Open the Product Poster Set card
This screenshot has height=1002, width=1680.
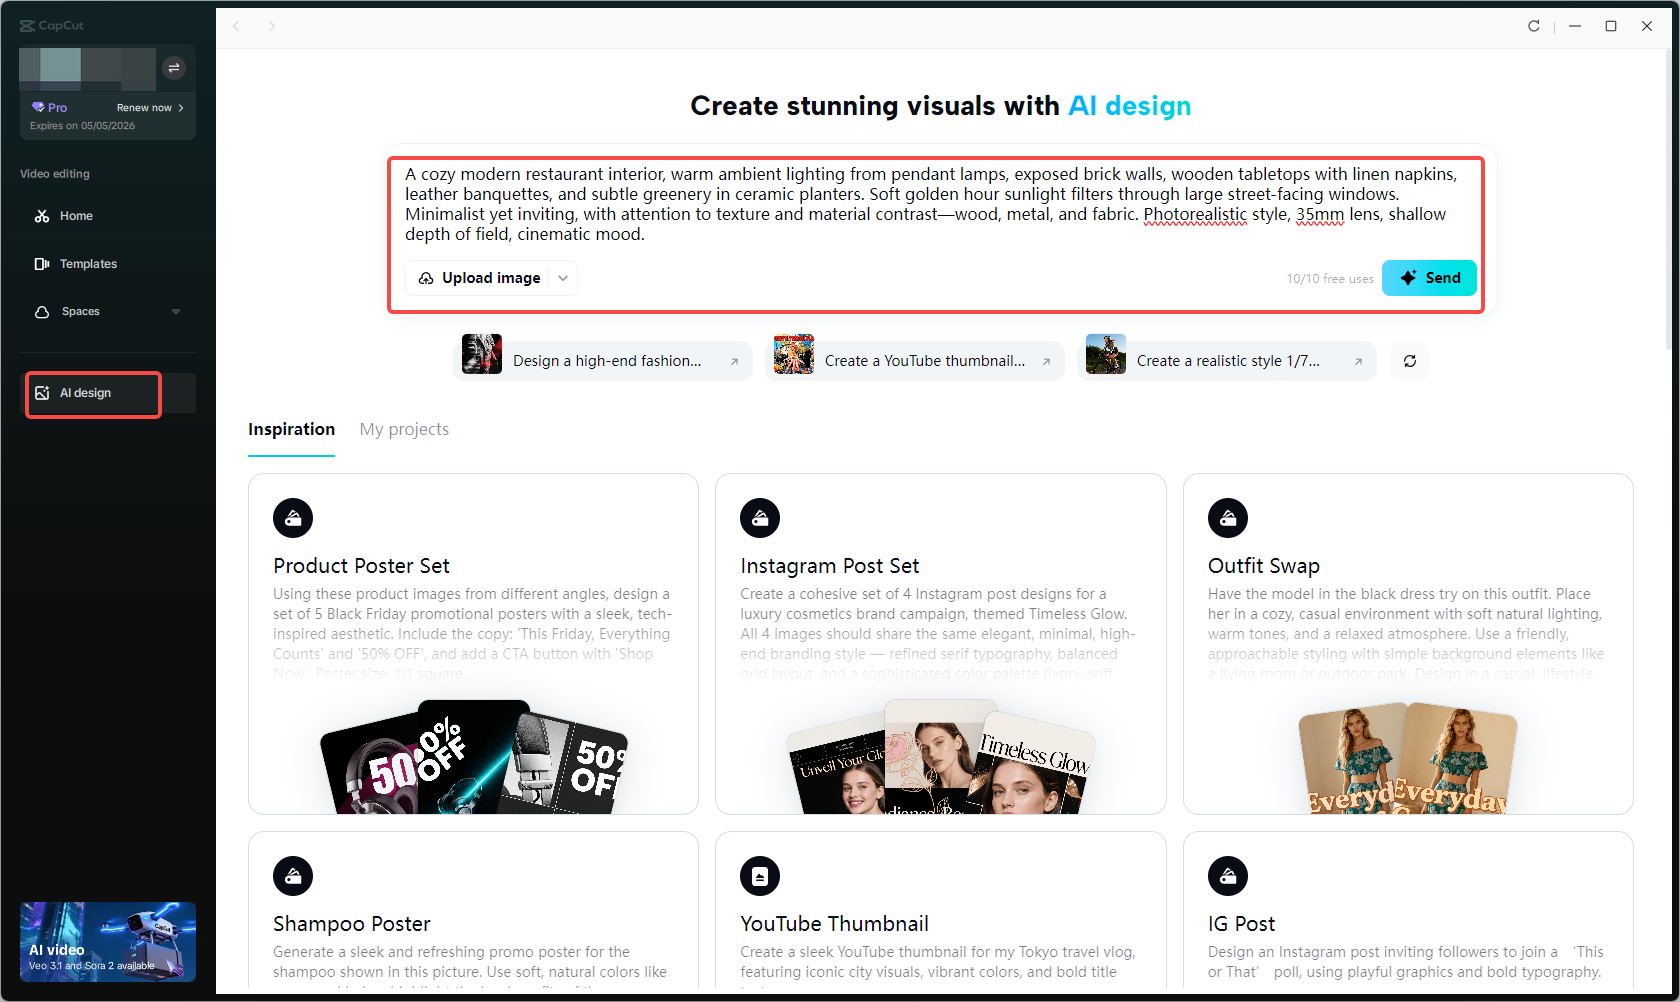pos(473,644)
